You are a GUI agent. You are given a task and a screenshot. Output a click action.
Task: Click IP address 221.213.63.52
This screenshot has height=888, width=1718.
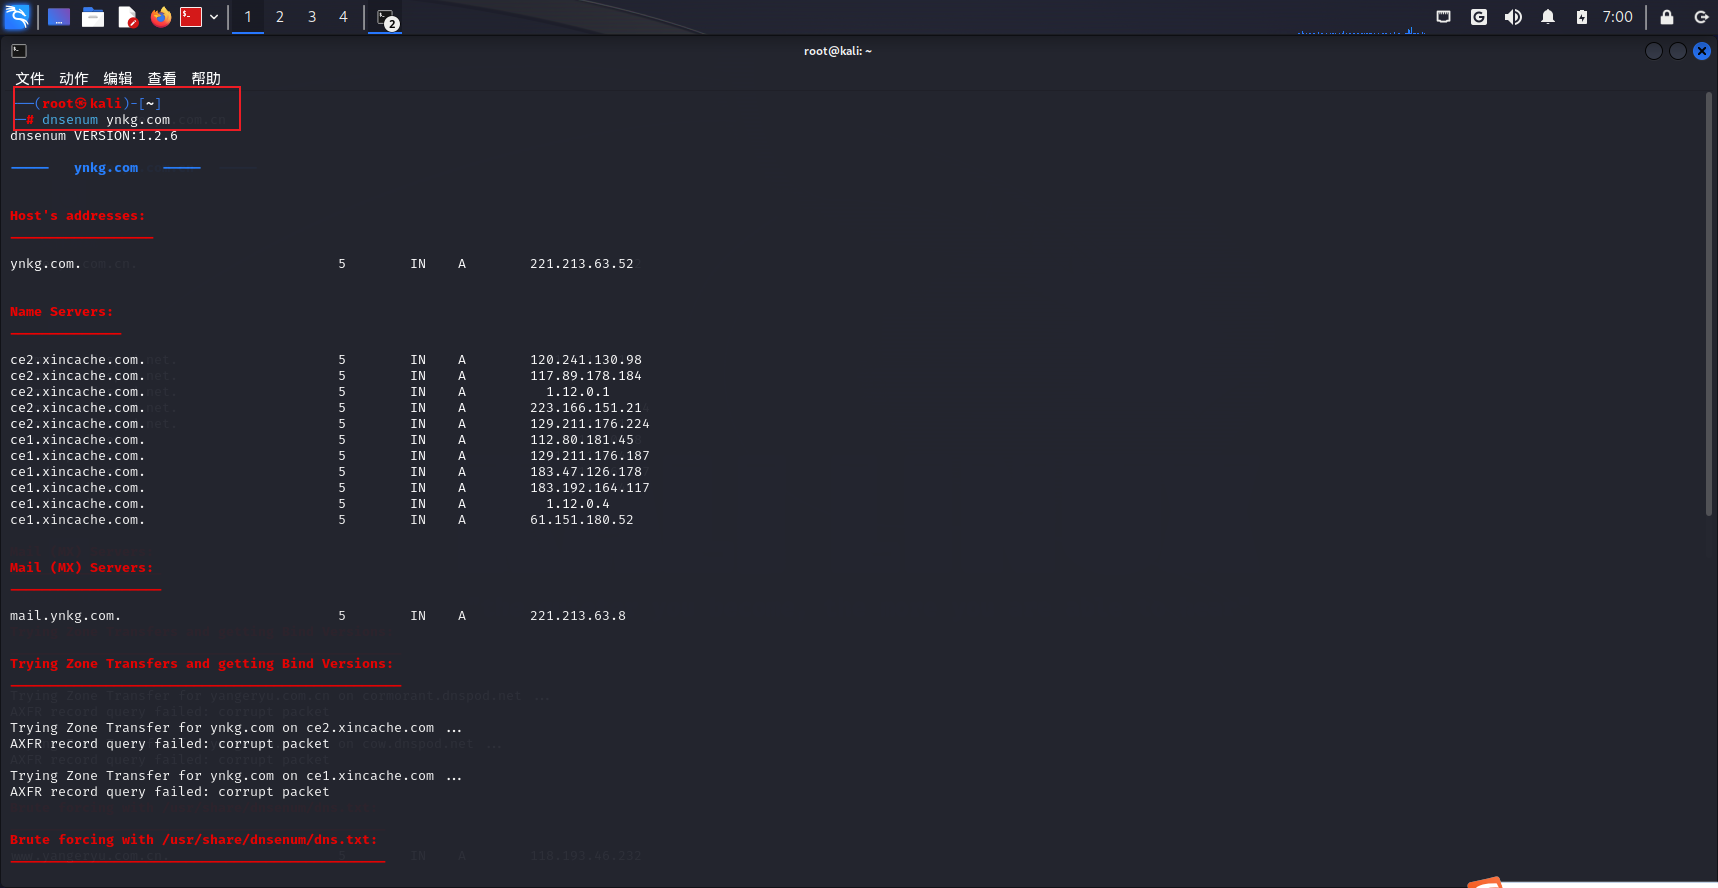582,264
